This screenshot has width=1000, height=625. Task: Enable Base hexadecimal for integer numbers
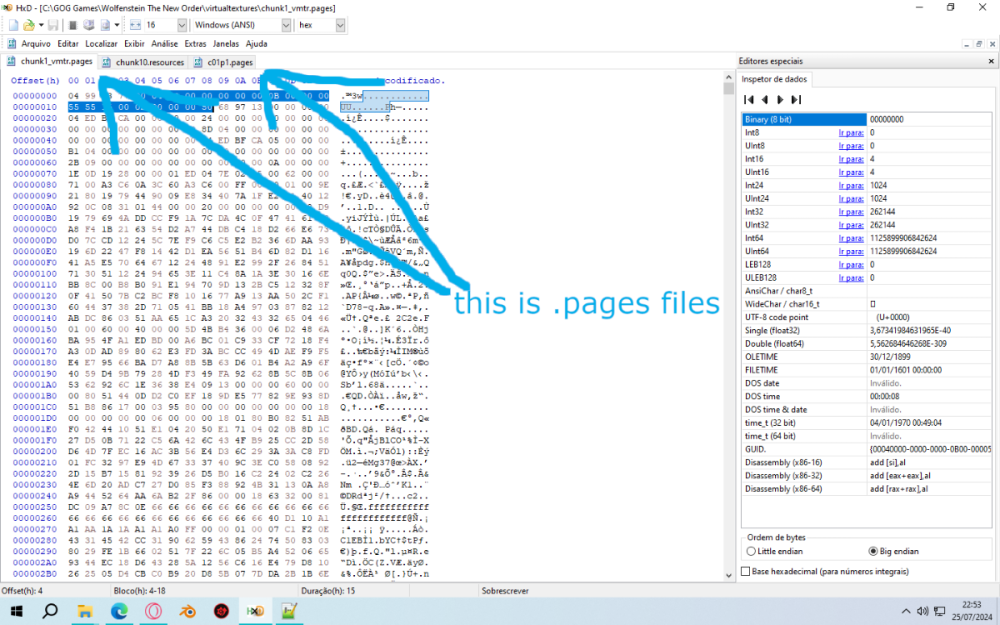click(745, 571)
